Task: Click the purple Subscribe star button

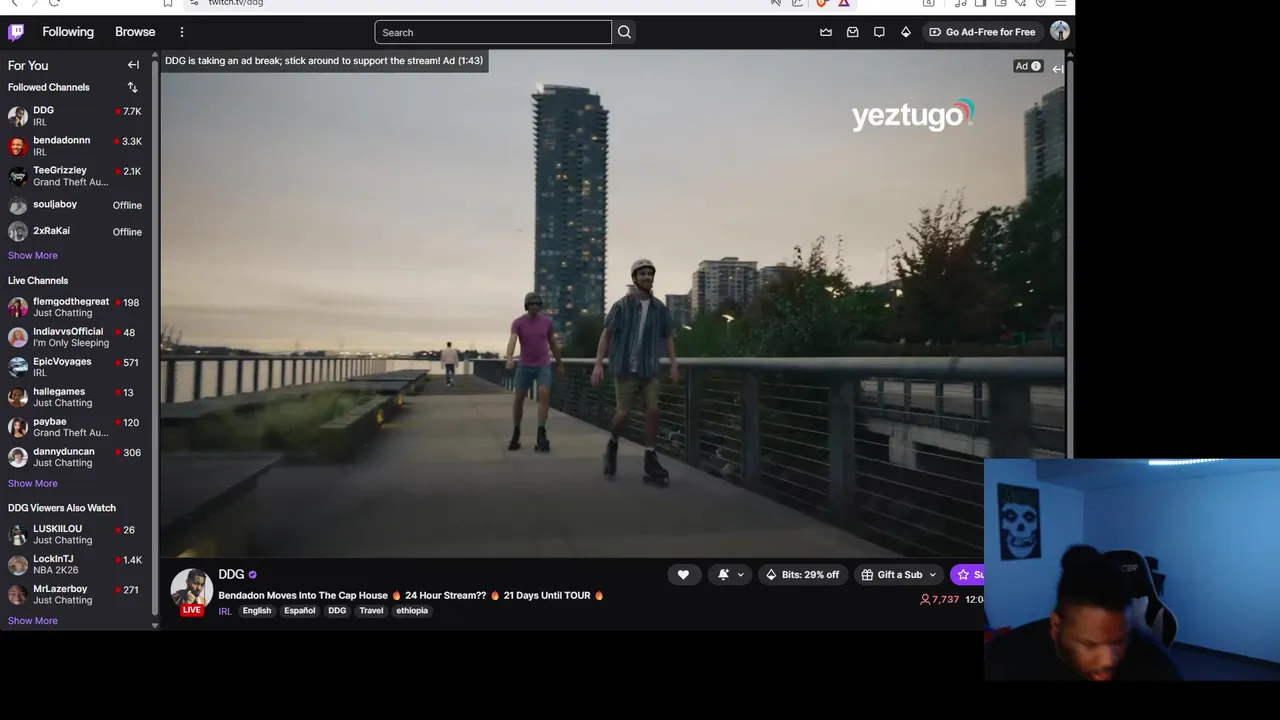Action: click(968, 574)
